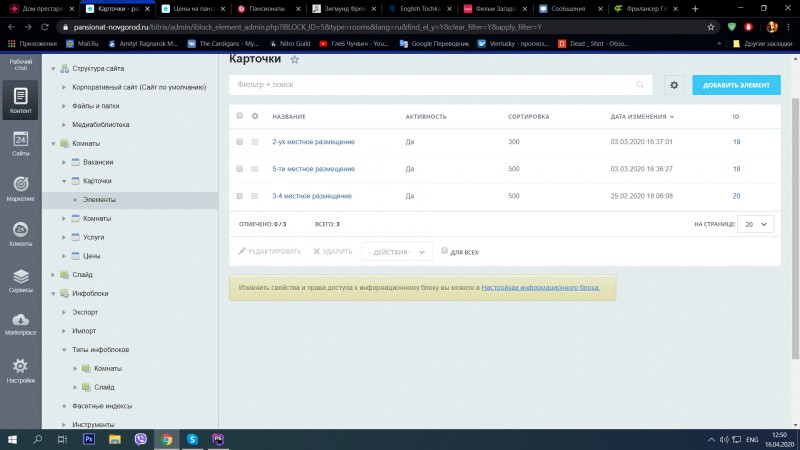The height and width of the screenshot is (450, 800).
Task: Add Карточки page to favorites star
Action: [294, 59]
